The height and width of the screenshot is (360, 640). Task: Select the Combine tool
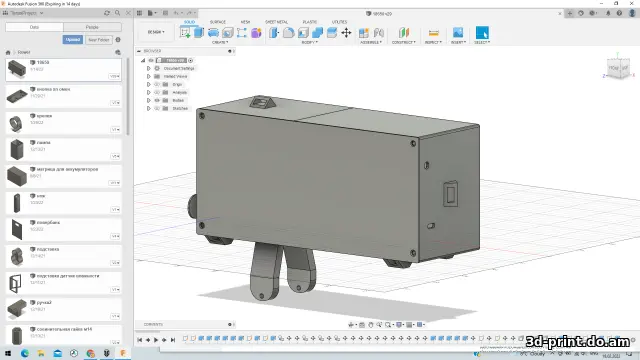click(317, 33)
